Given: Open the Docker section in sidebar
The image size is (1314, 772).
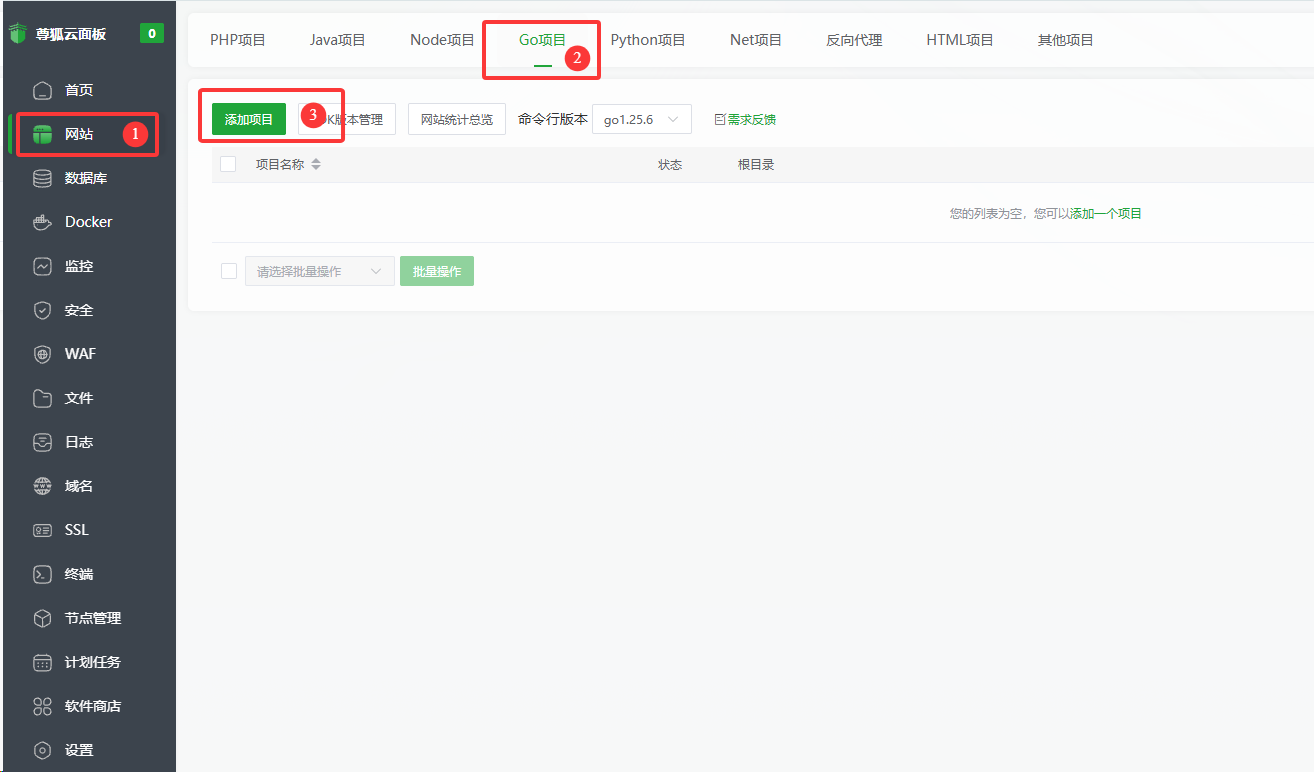Looking at the screenshot, I should [90, 221].
